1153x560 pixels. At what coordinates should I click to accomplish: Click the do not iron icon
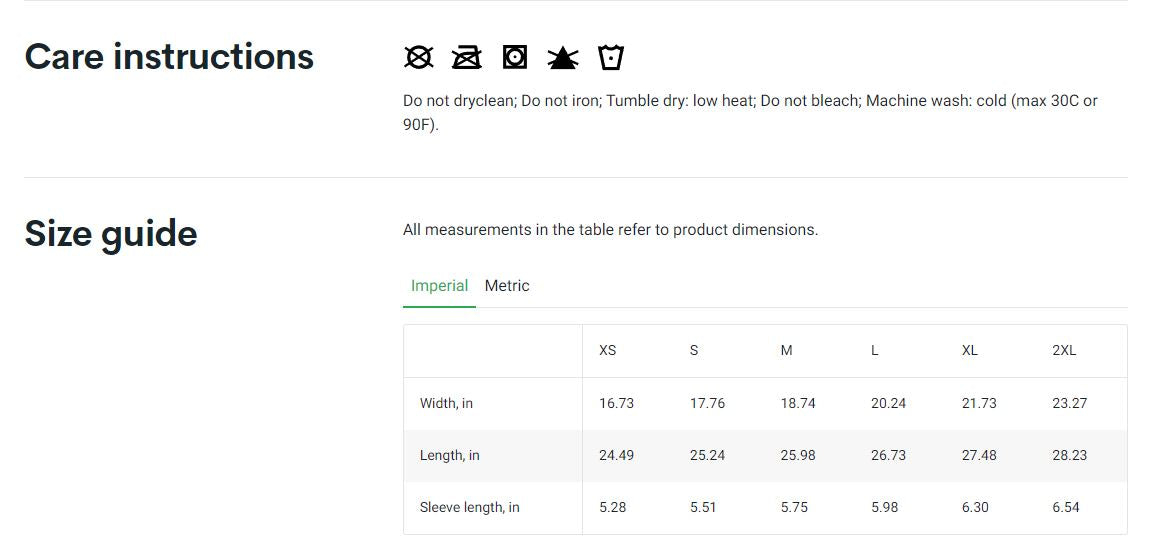(466, 58)
